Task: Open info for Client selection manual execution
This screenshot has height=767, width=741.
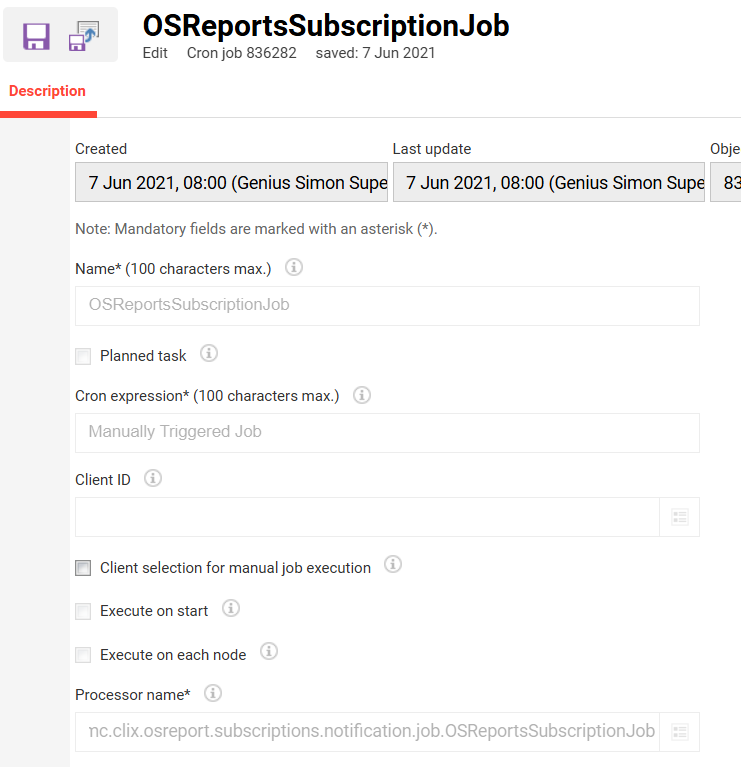Action: click(x=393, y=565)
